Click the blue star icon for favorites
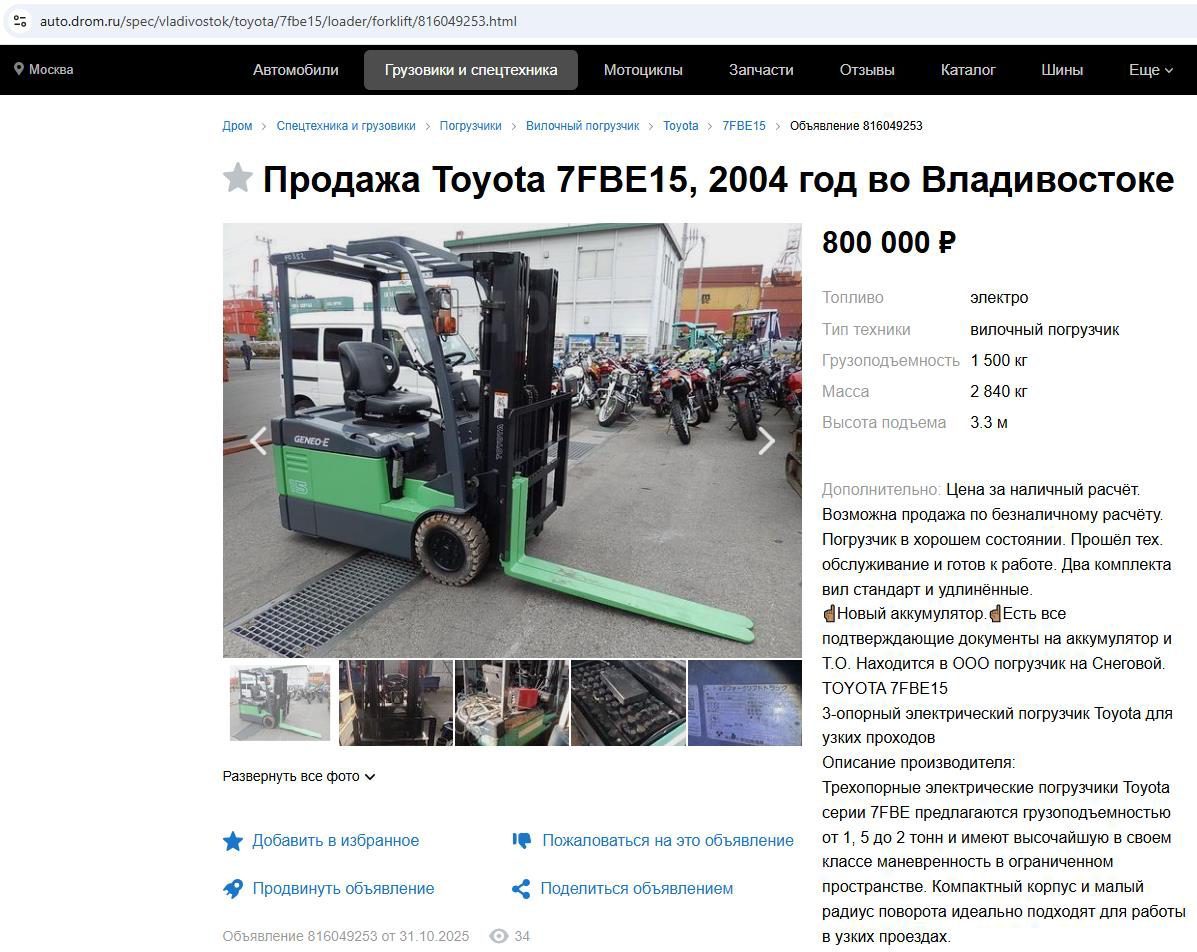 [233, 841]
